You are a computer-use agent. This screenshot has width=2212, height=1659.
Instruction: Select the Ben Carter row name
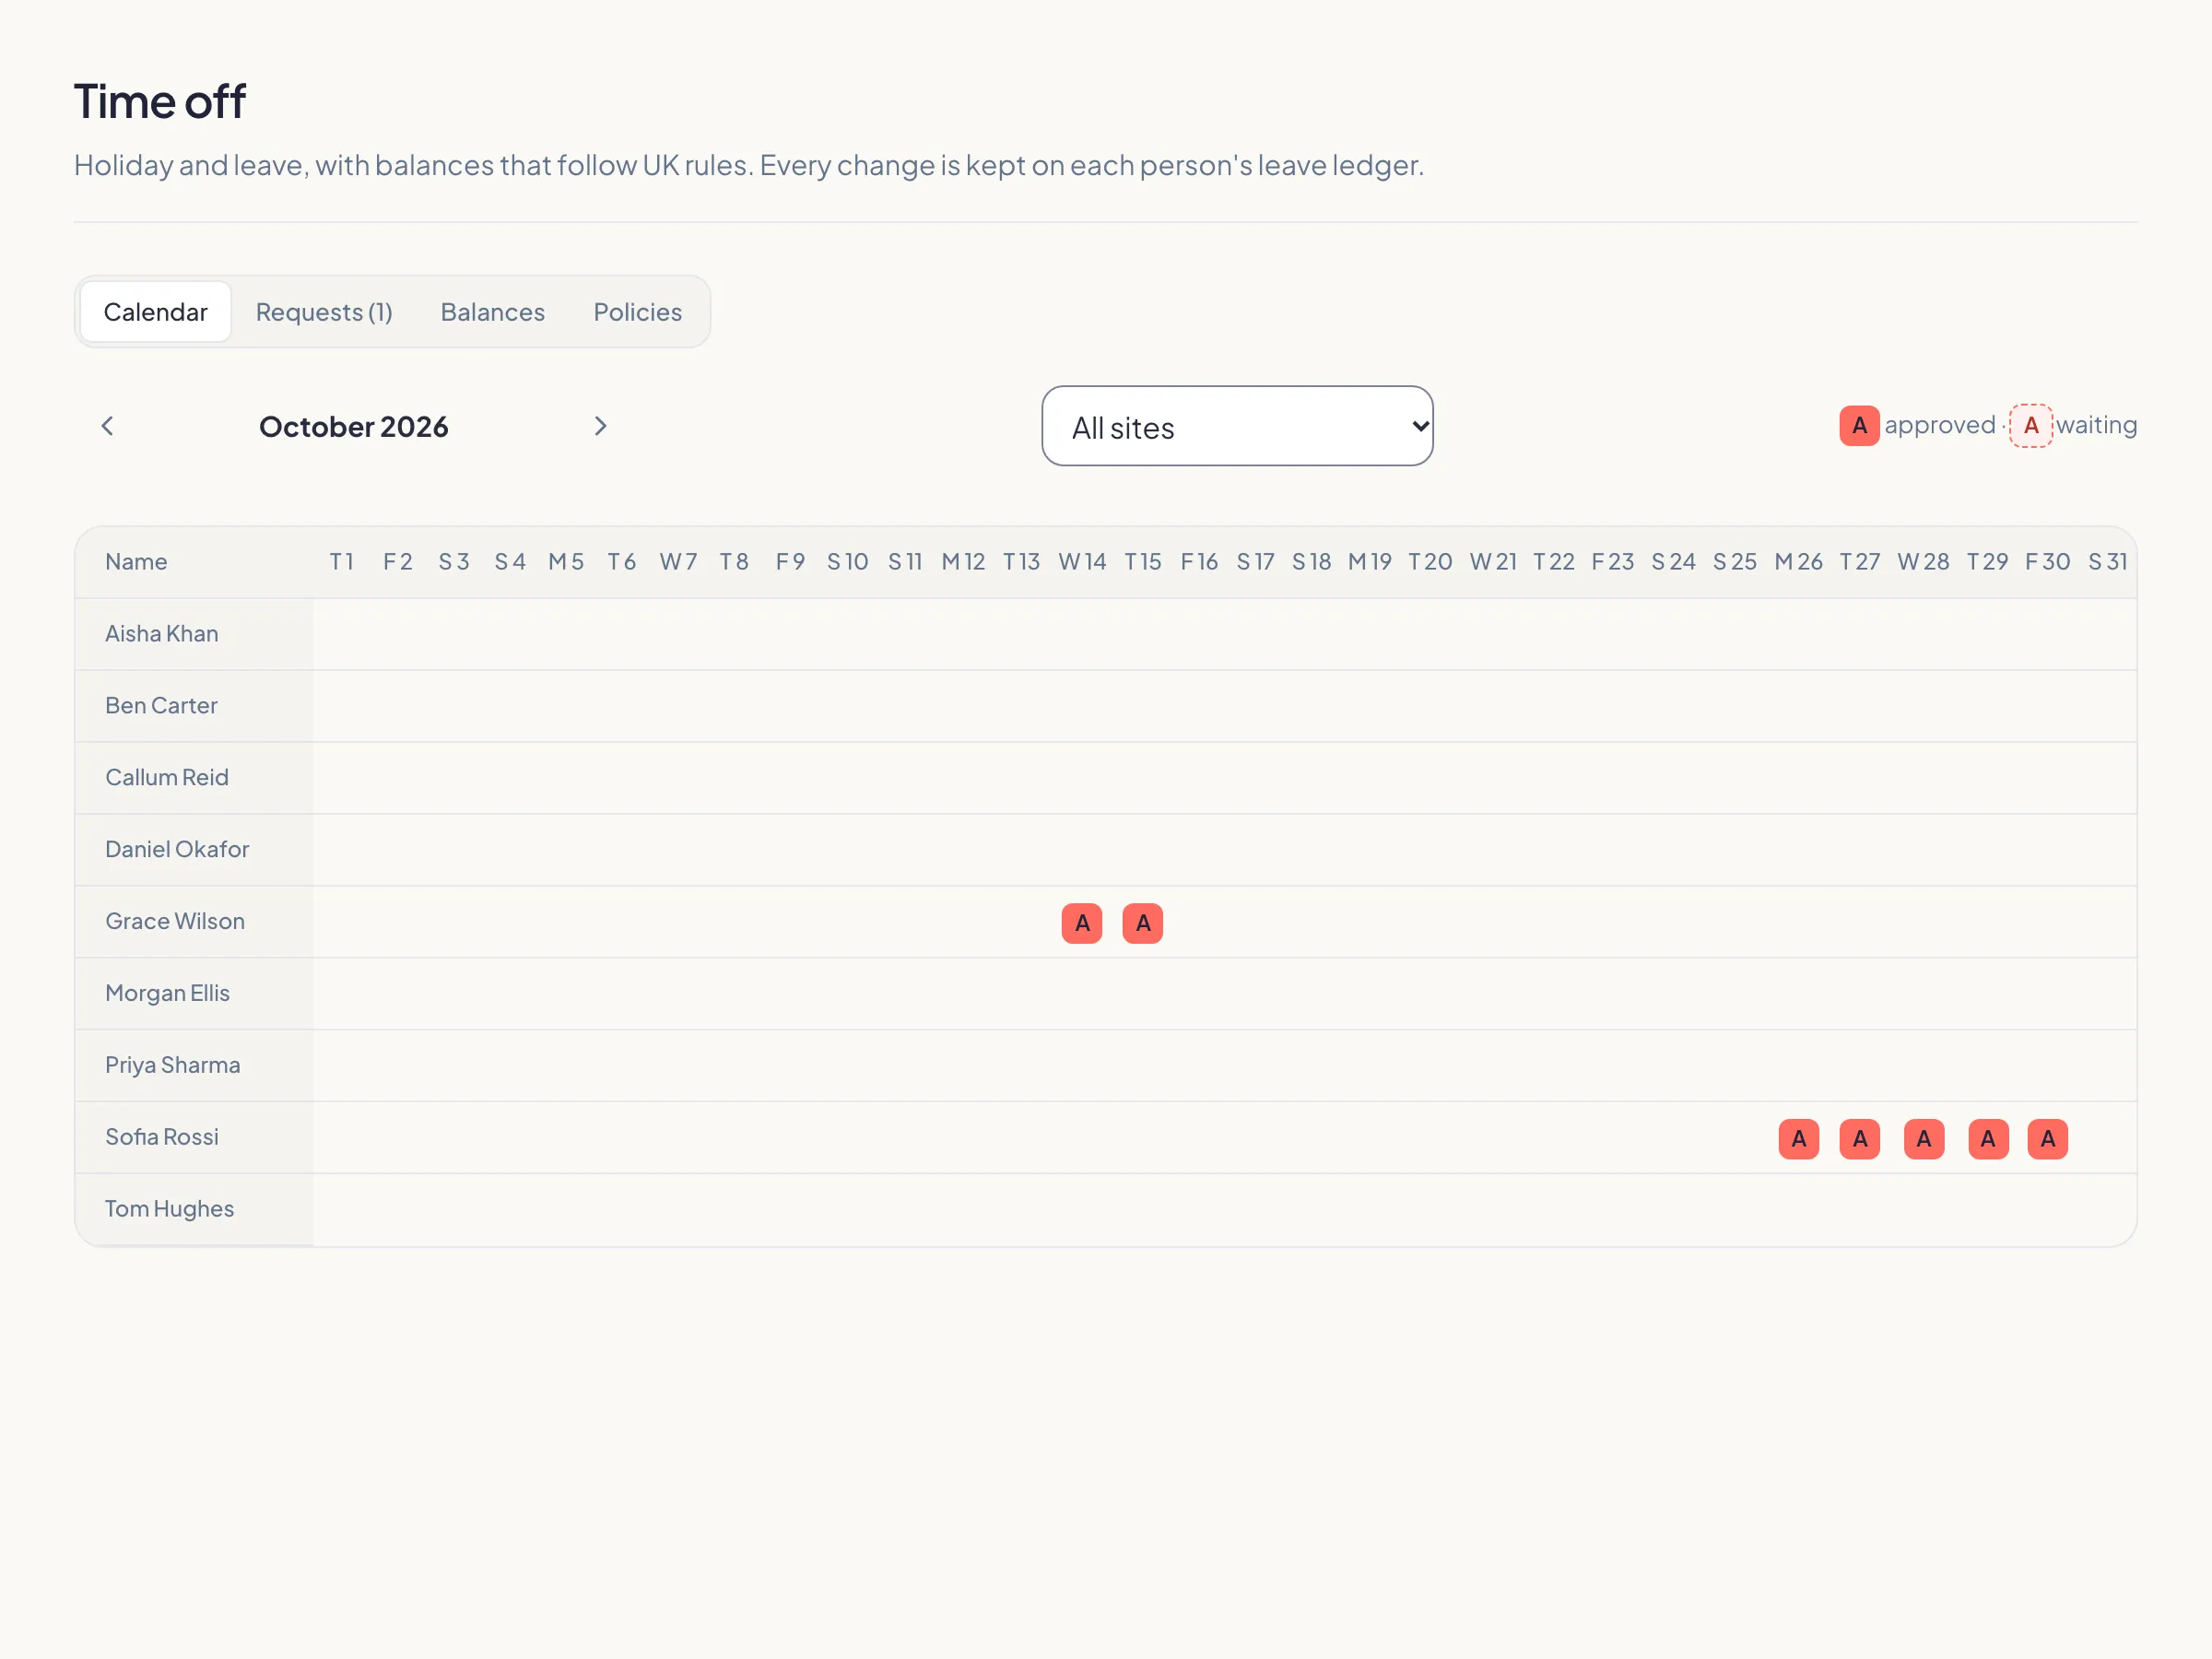(x=161, y=706)
